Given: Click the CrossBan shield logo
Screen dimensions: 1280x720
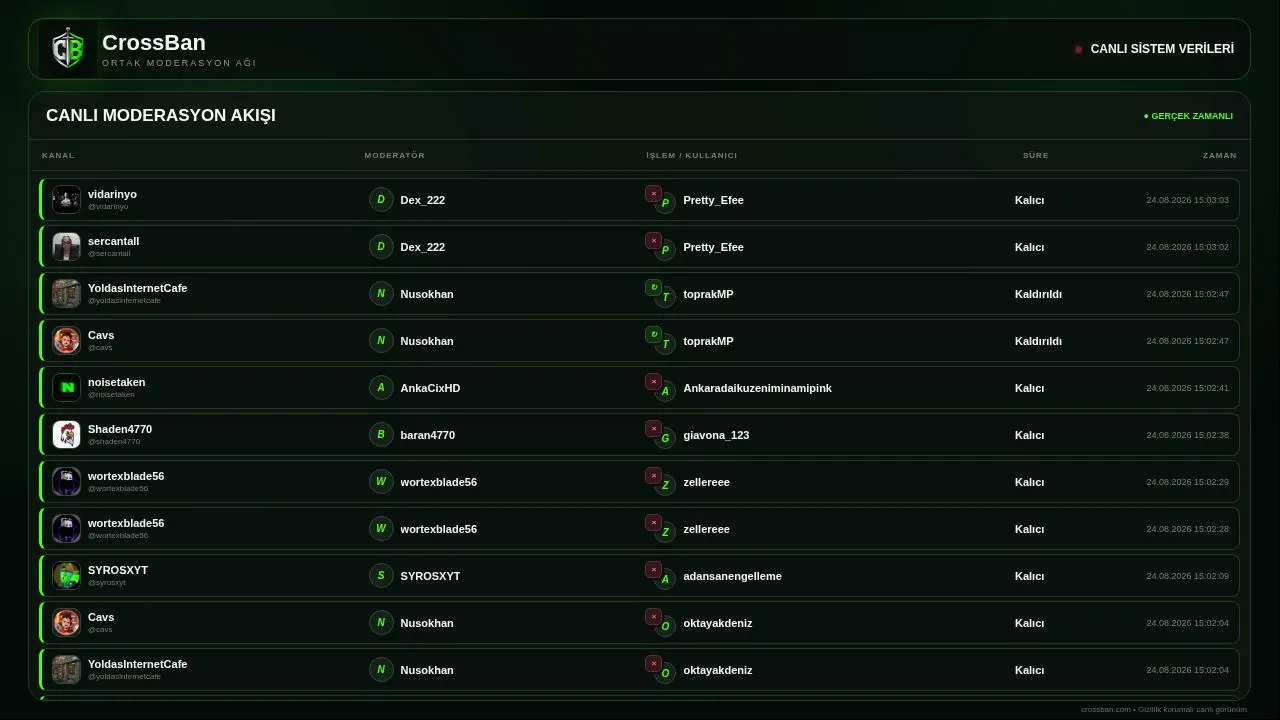Looking at the screenshot, I should point(68,49).
